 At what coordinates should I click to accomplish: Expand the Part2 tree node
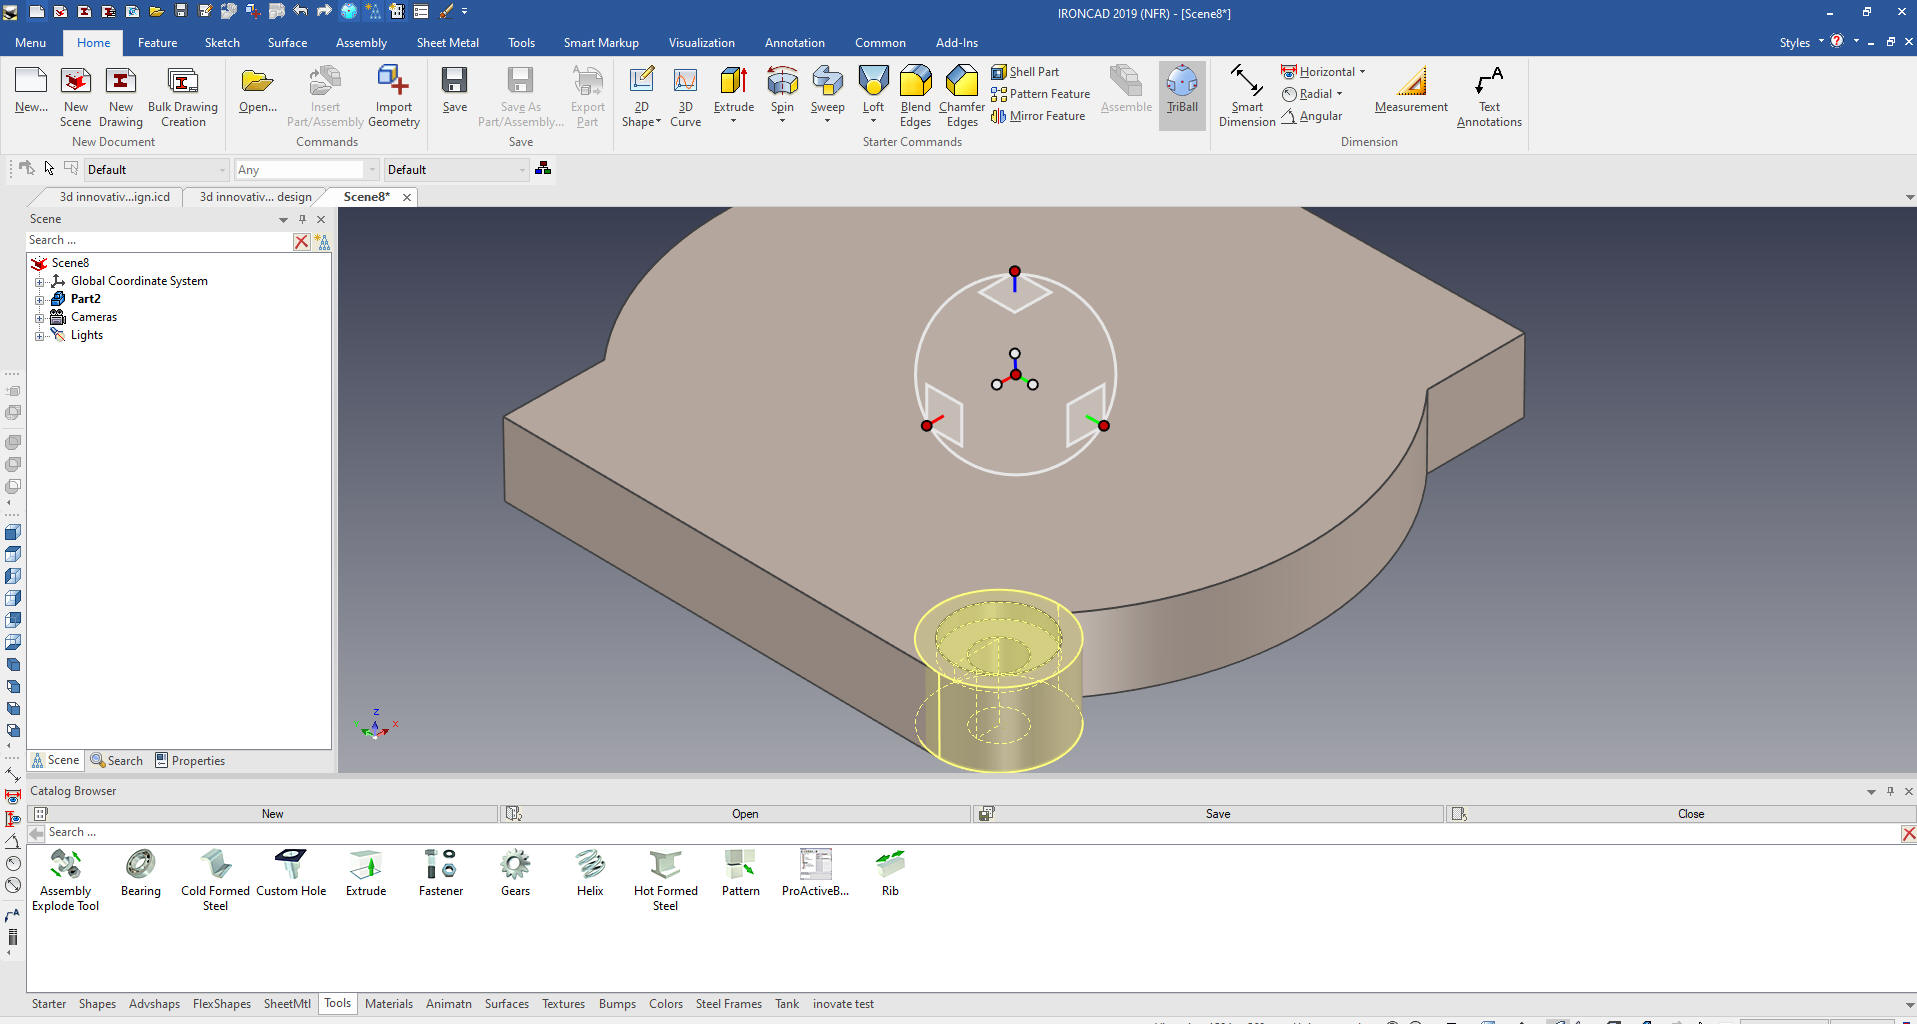(40, 299)
